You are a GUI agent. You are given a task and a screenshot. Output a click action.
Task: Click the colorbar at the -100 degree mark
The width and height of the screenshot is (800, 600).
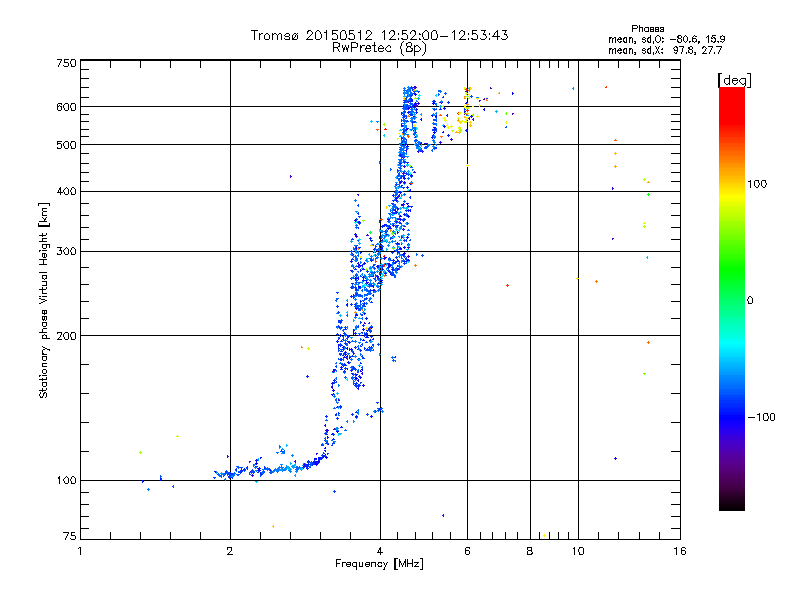click(x=732, y=417)
